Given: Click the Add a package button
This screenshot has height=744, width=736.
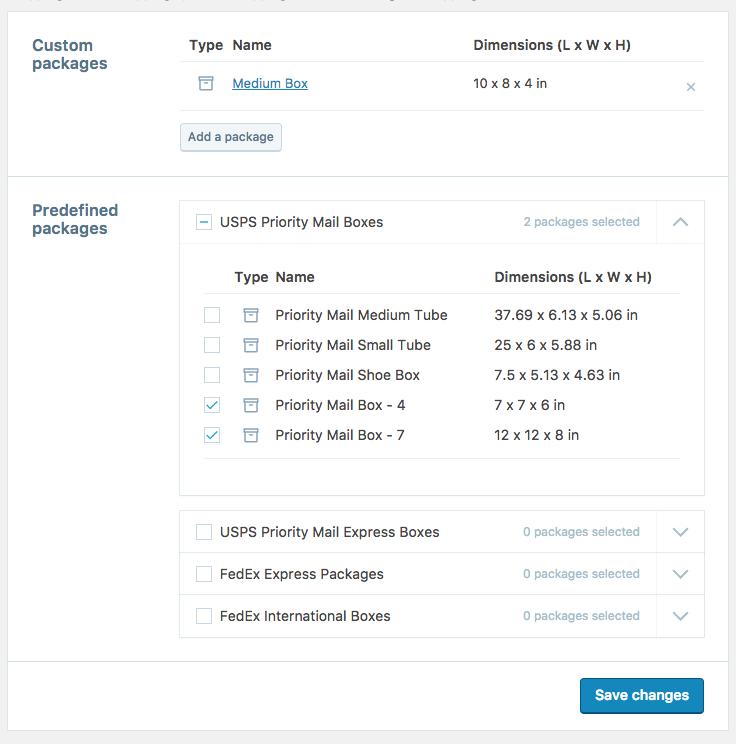Looking at the screenshot, I should pyautogui.click(x=231, y=137).
